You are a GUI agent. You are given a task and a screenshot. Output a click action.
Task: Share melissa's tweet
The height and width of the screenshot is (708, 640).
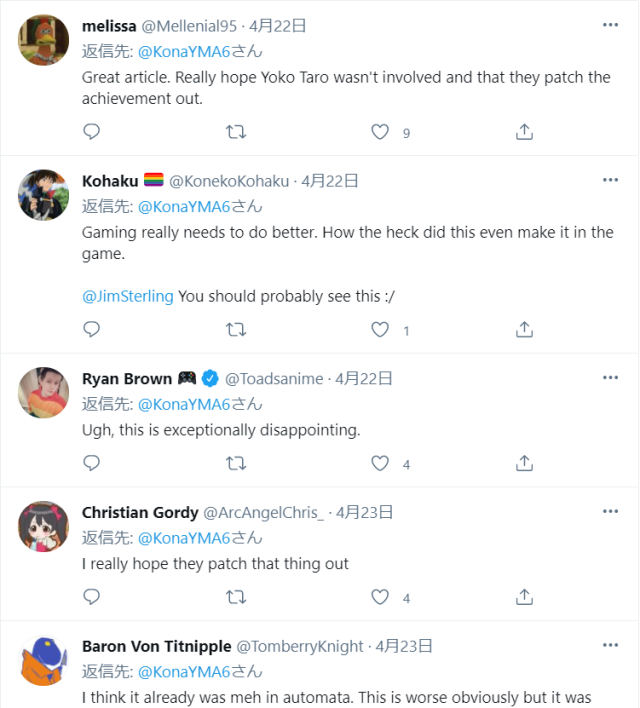point(523,131)
